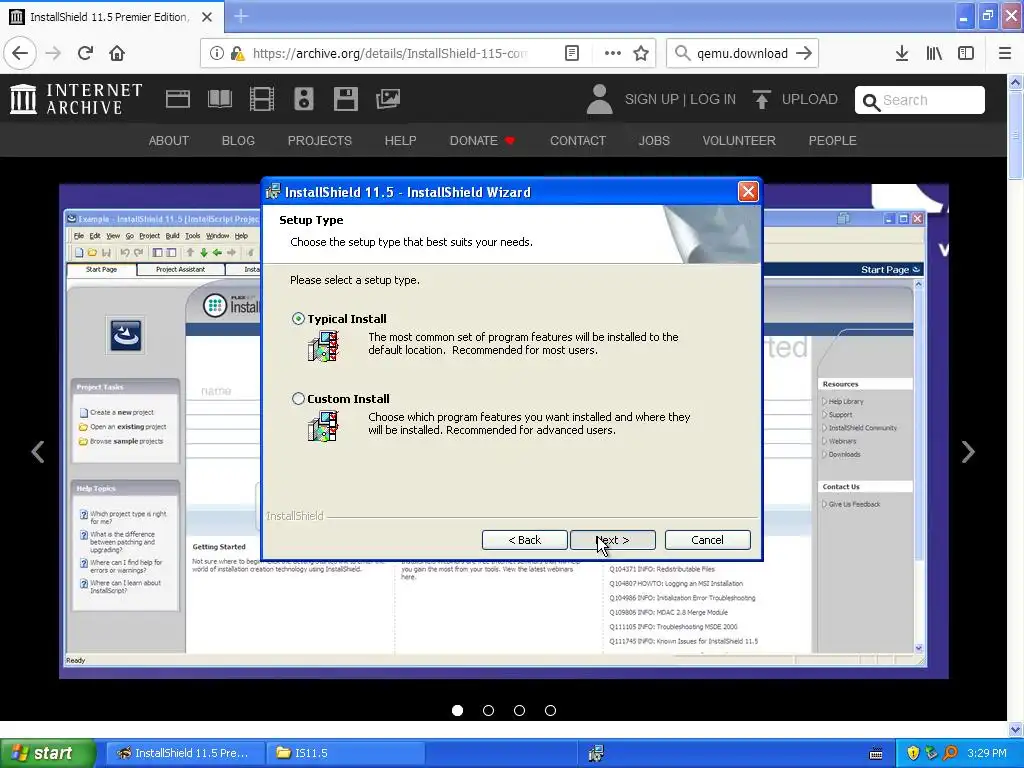The height and width of the screenshot is (768, 1024).
Task: Click the keyboard icon in taskbar
Action: [876, 754]
